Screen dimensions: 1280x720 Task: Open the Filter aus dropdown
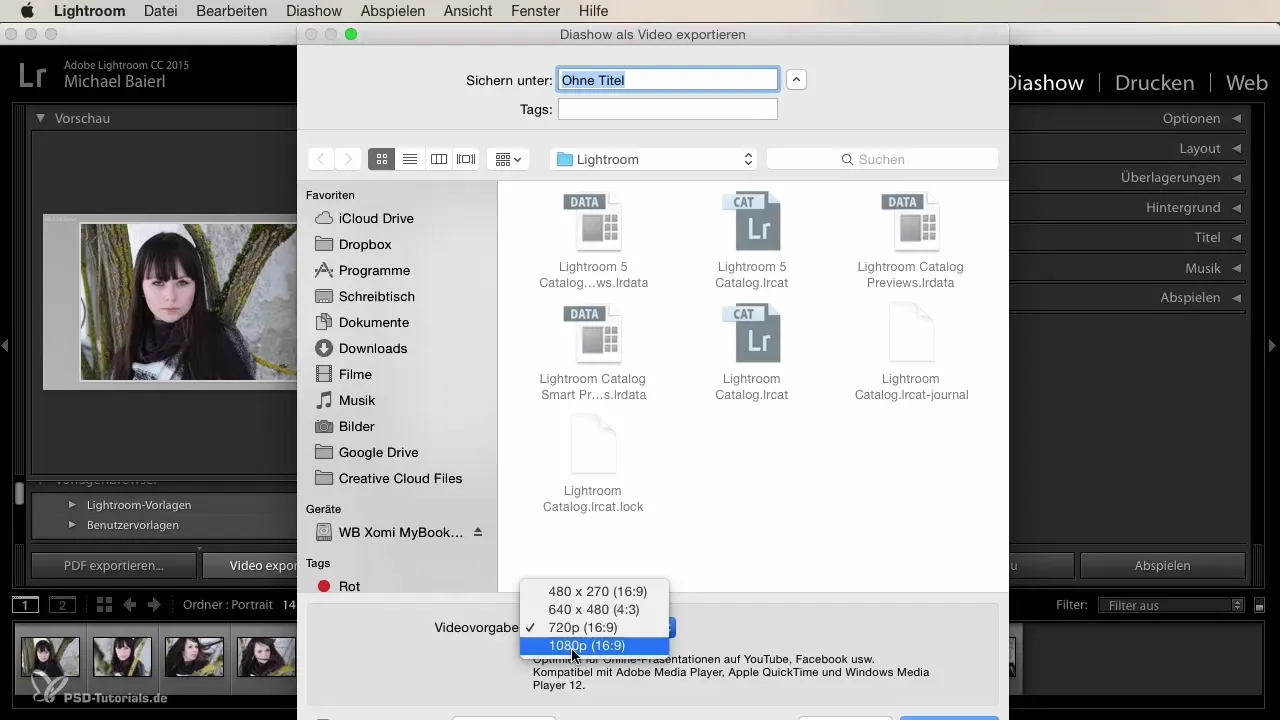coord(1170,605)
